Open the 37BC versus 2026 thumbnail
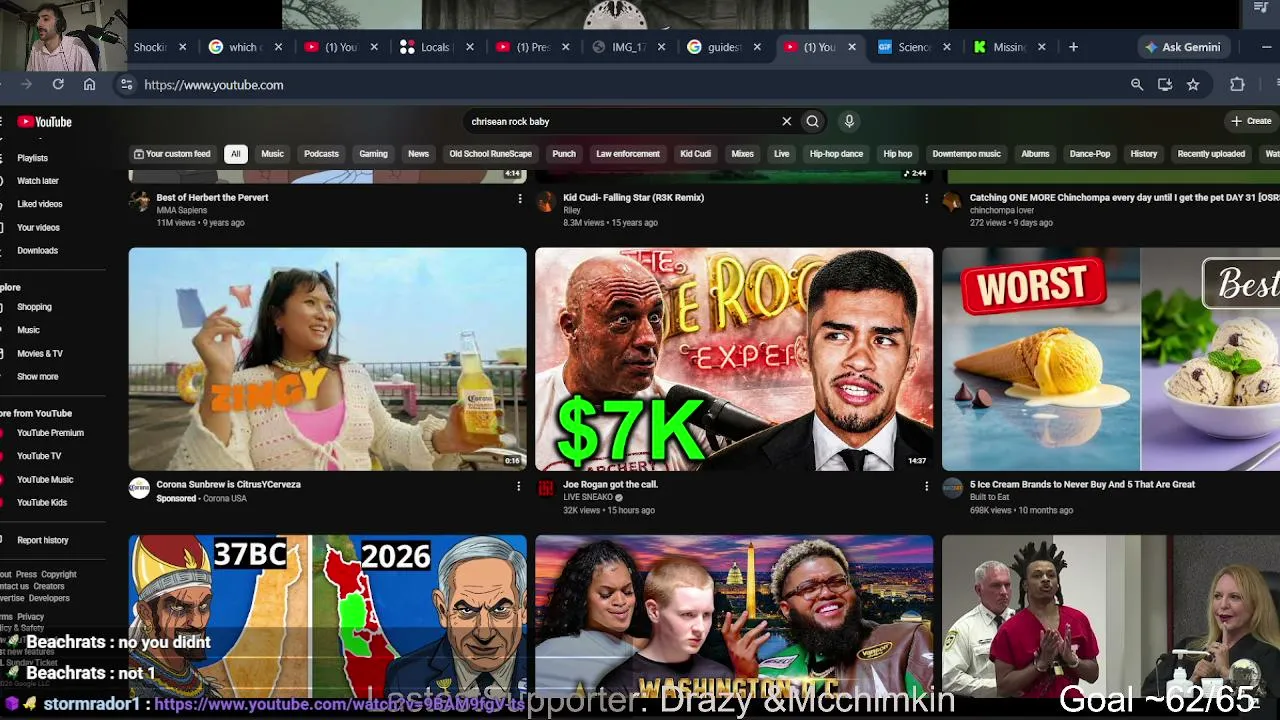1280x720 pixels. point(327,616)
